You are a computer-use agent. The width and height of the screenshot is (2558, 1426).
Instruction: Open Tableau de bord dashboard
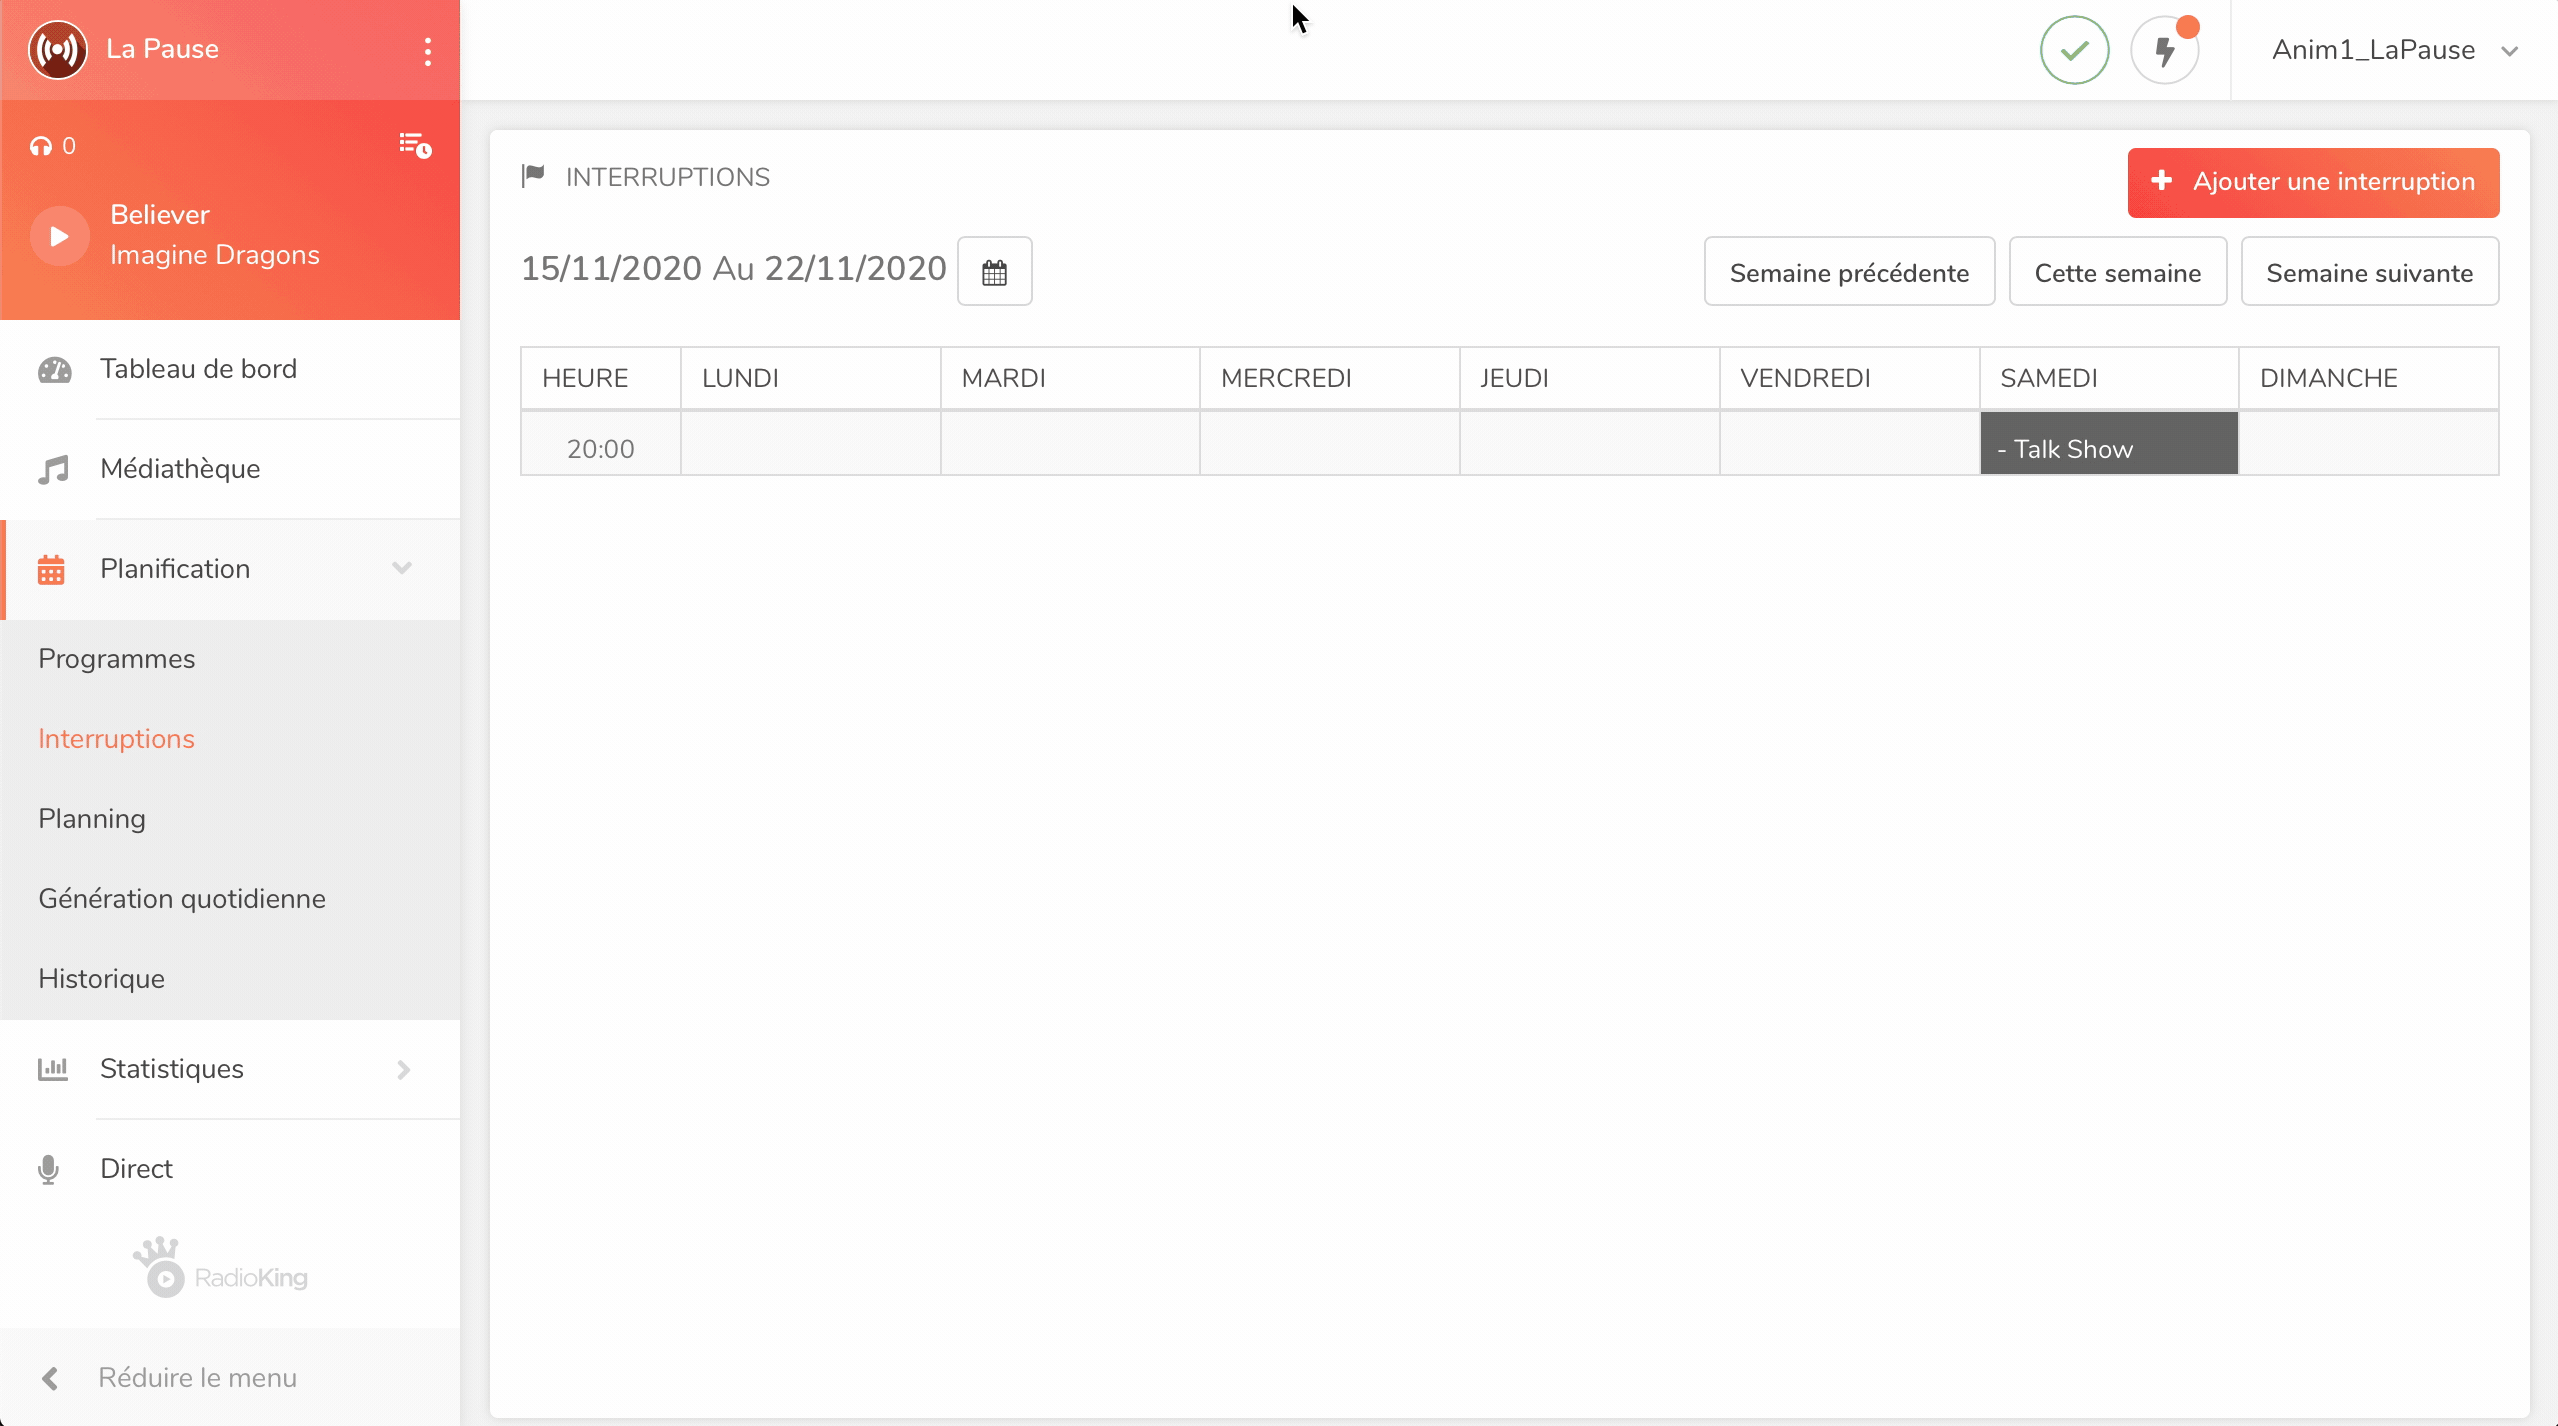[x=230, y=369]
